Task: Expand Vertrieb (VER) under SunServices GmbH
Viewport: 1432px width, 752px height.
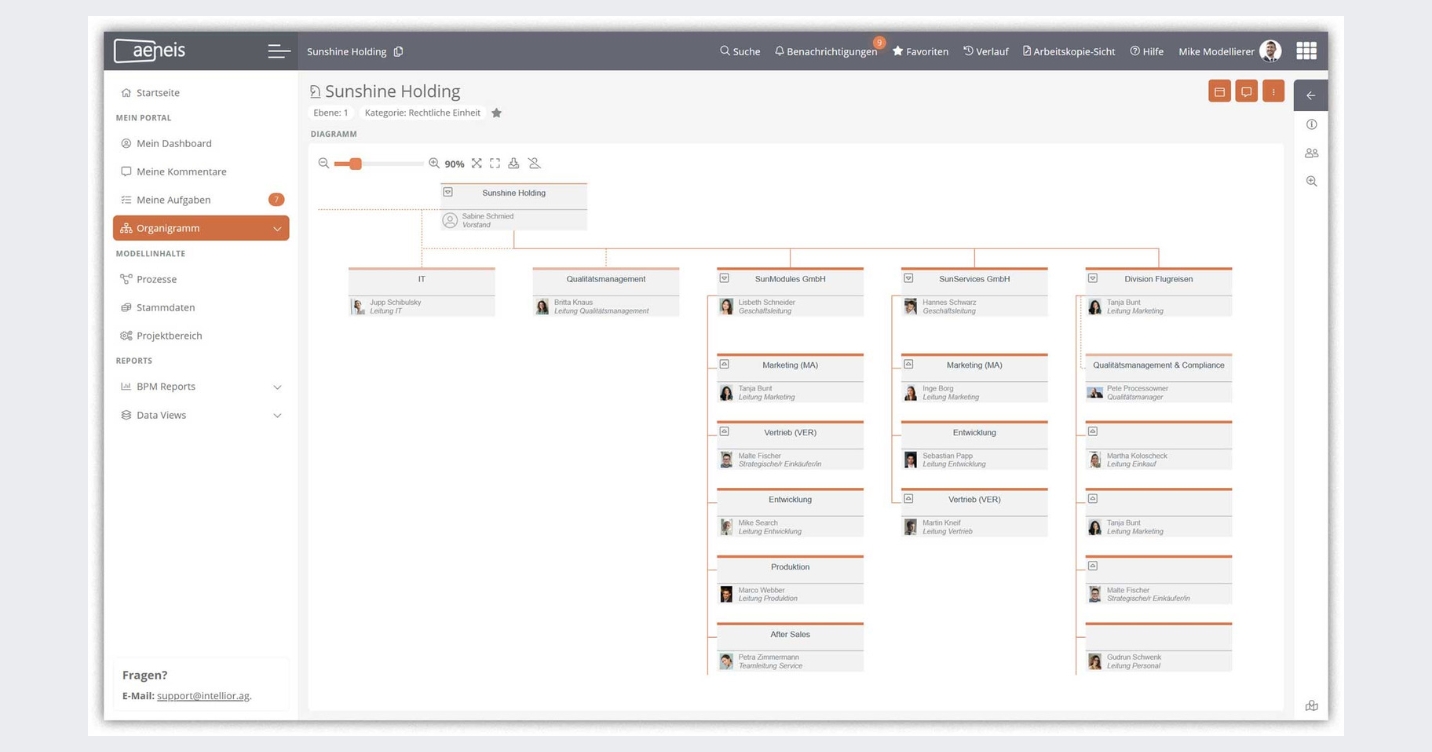Action: (909, 498)
